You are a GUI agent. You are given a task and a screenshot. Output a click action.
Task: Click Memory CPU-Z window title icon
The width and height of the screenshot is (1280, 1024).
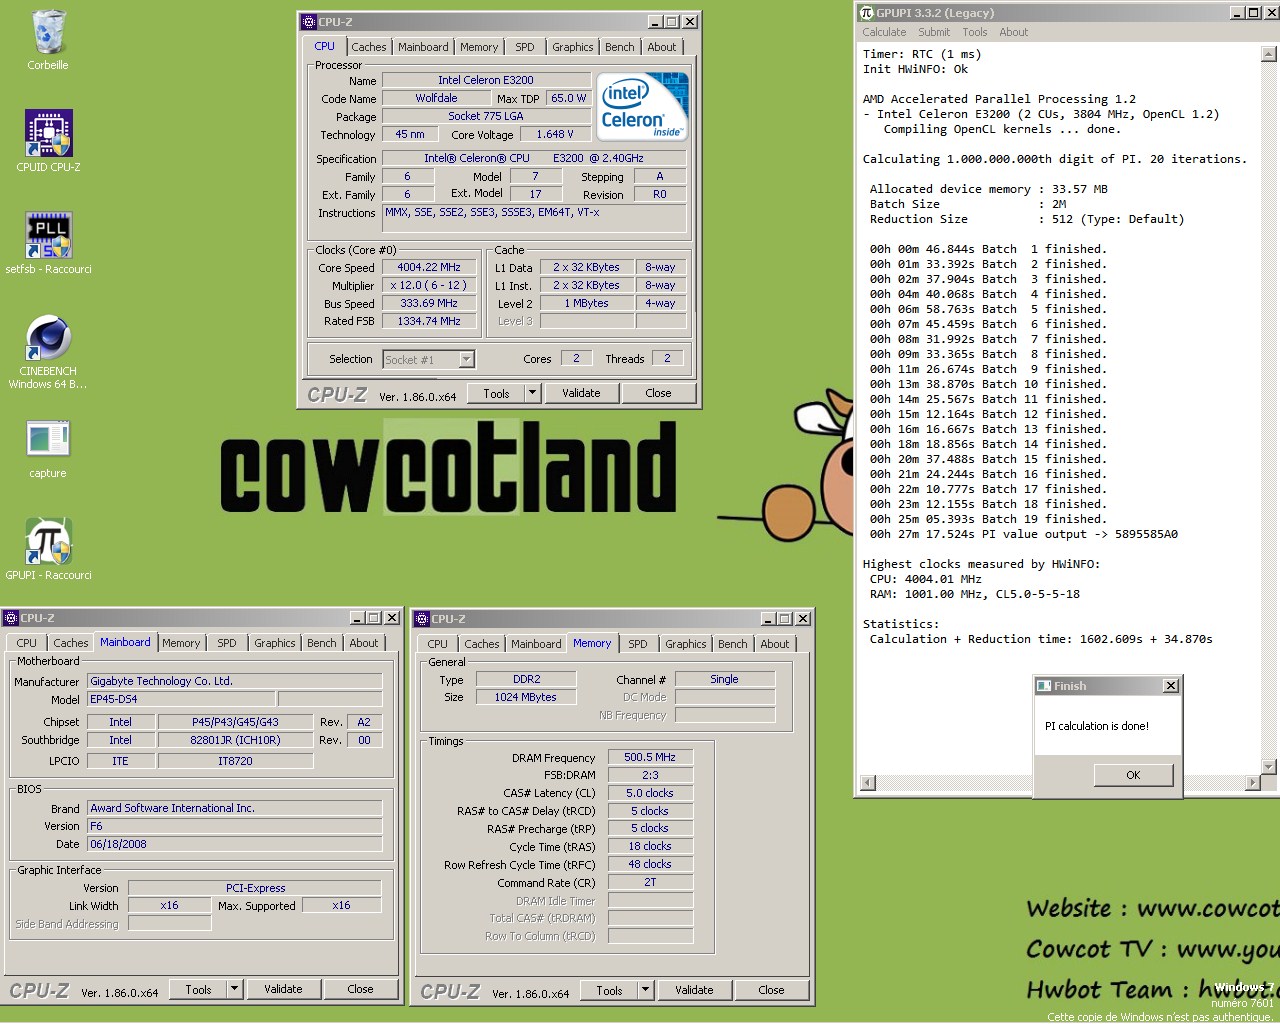[422, 619]
